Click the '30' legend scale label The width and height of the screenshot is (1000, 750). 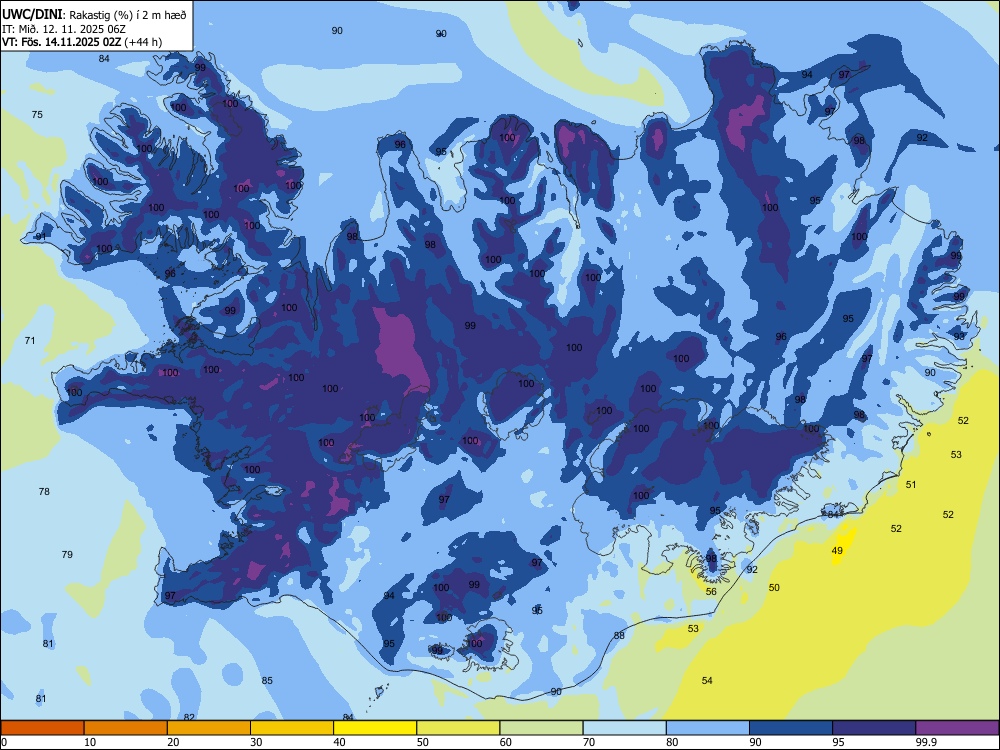click(x=256, y=742)
